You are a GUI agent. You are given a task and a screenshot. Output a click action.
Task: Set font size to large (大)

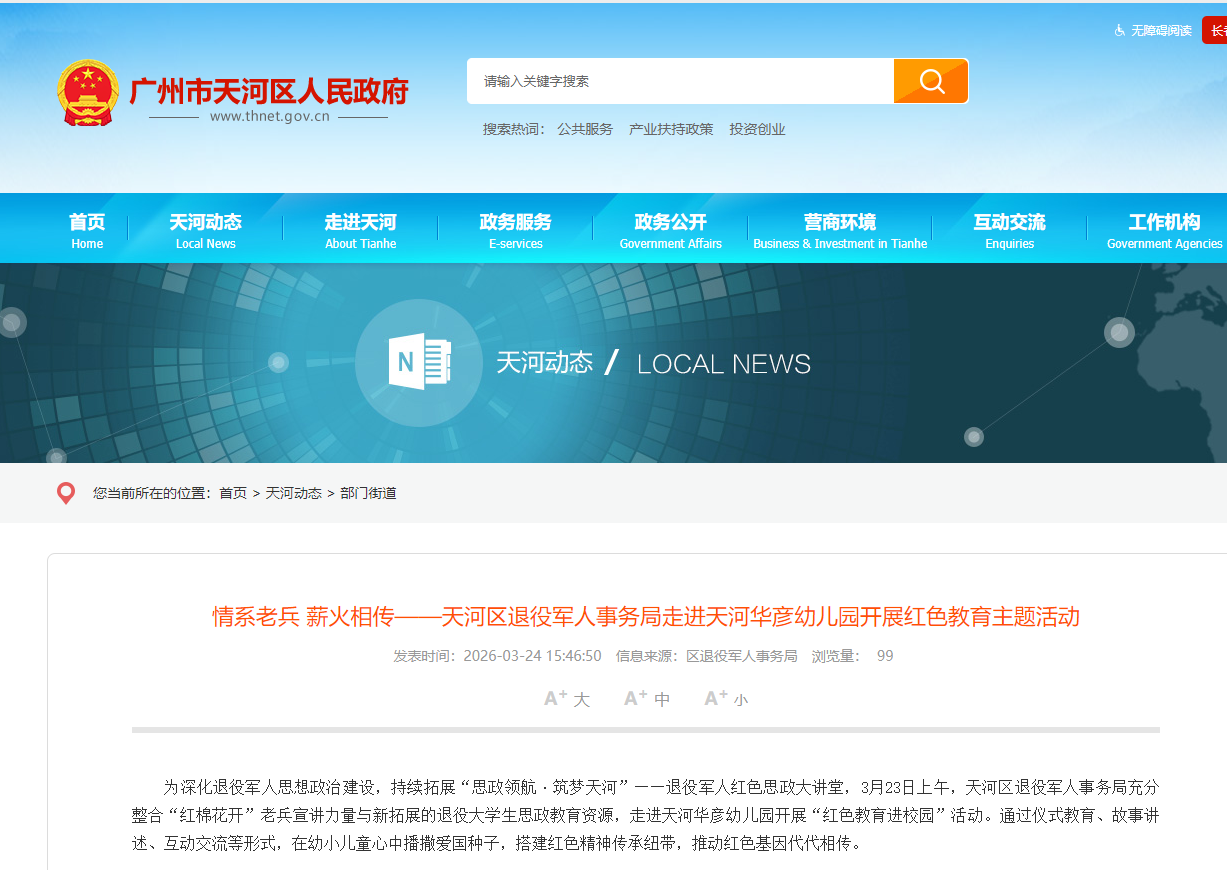tap(567, 699)
